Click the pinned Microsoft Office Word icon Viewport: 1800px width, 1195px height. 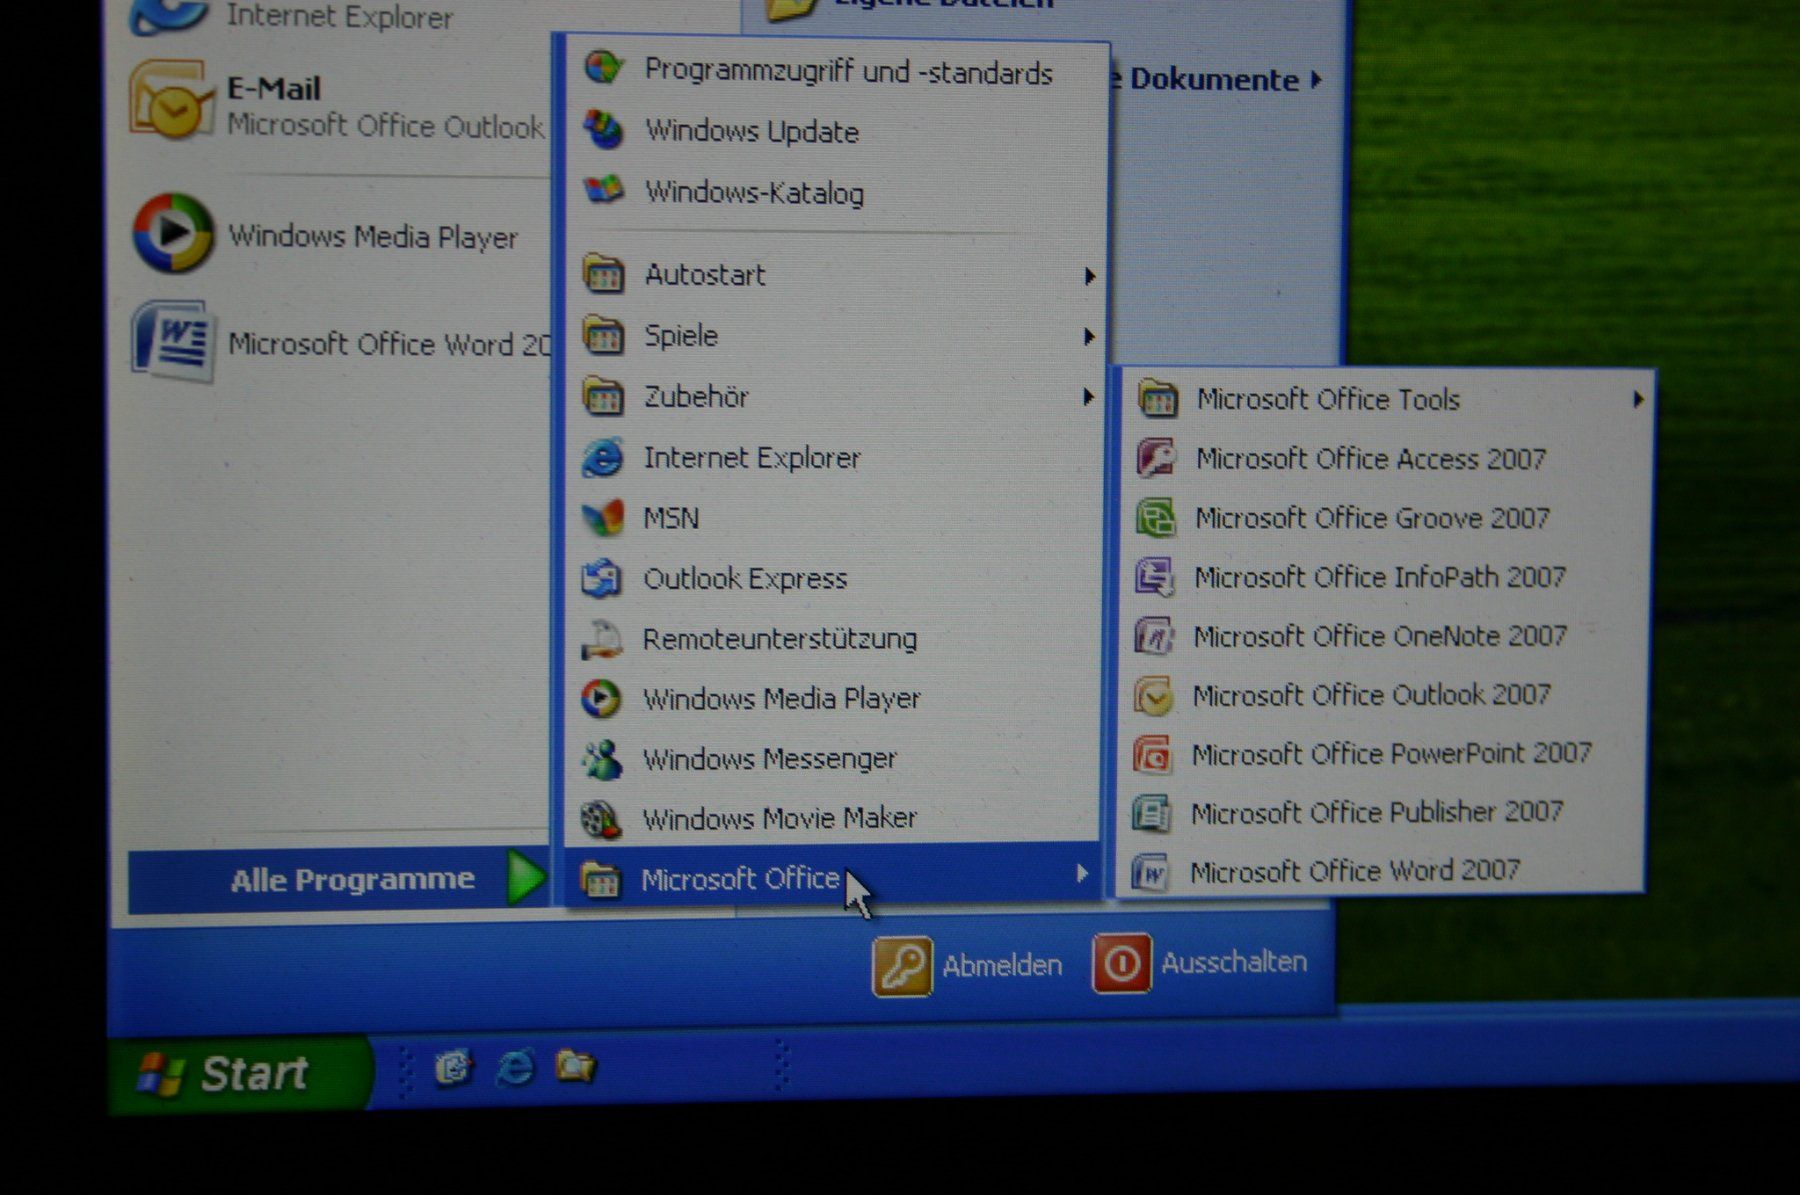tap(173, 341)
